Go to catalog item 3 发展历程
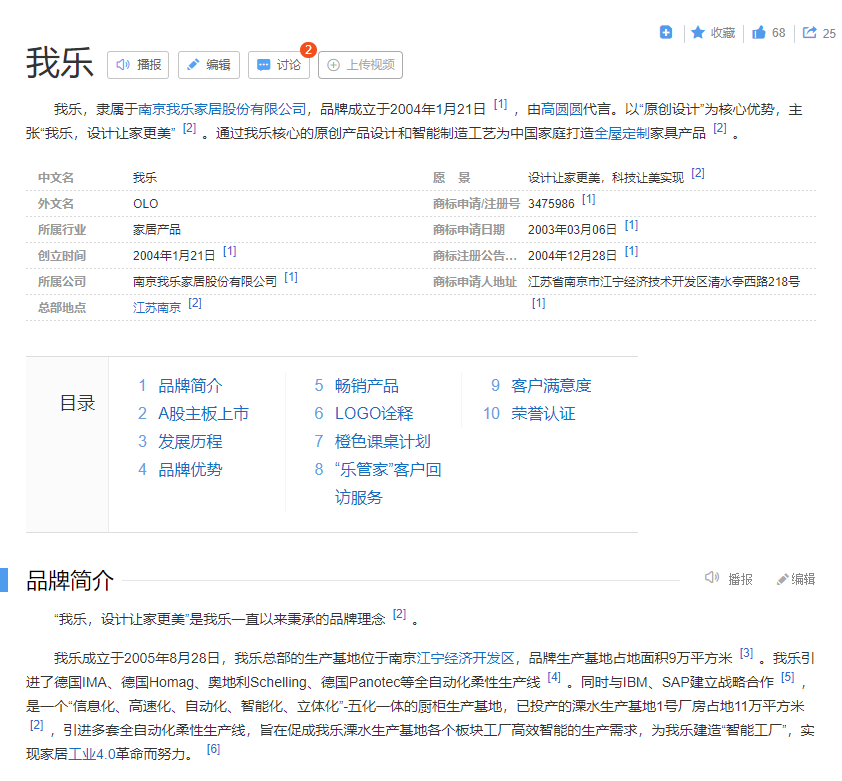842x781 pixels. pos(190,442)
